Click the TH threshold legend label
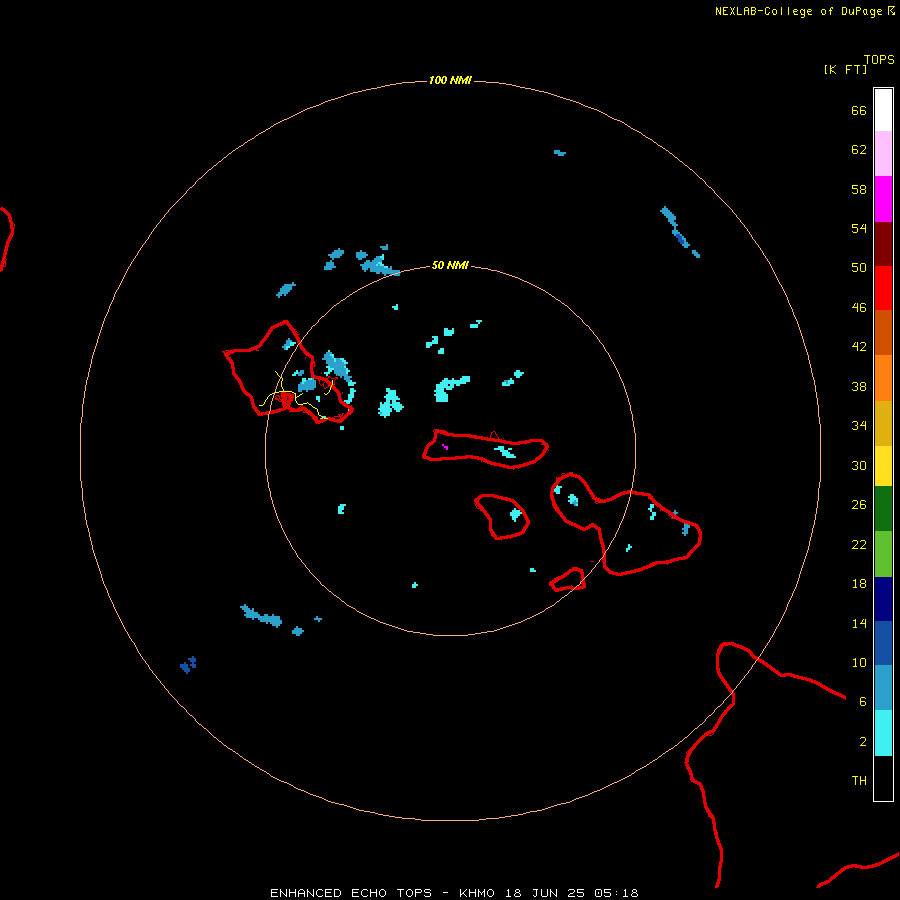This screenshot has height=900, width=900. pos(859,781)
